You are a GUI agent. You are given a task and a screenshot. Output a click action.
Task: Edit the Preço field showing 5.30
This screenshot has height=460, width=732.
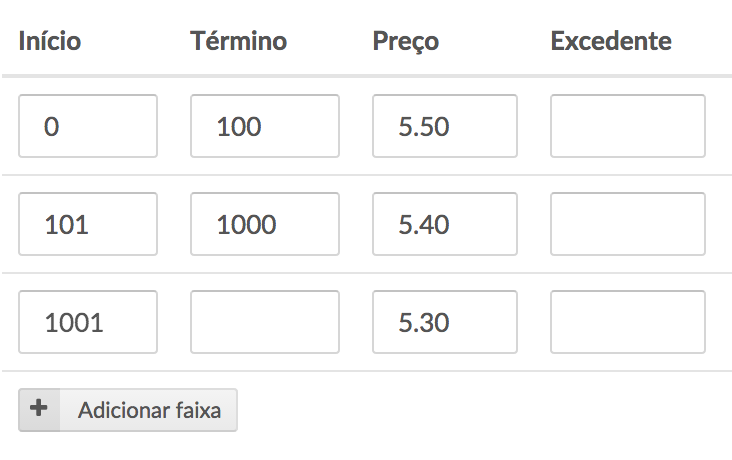click(444, 322)
